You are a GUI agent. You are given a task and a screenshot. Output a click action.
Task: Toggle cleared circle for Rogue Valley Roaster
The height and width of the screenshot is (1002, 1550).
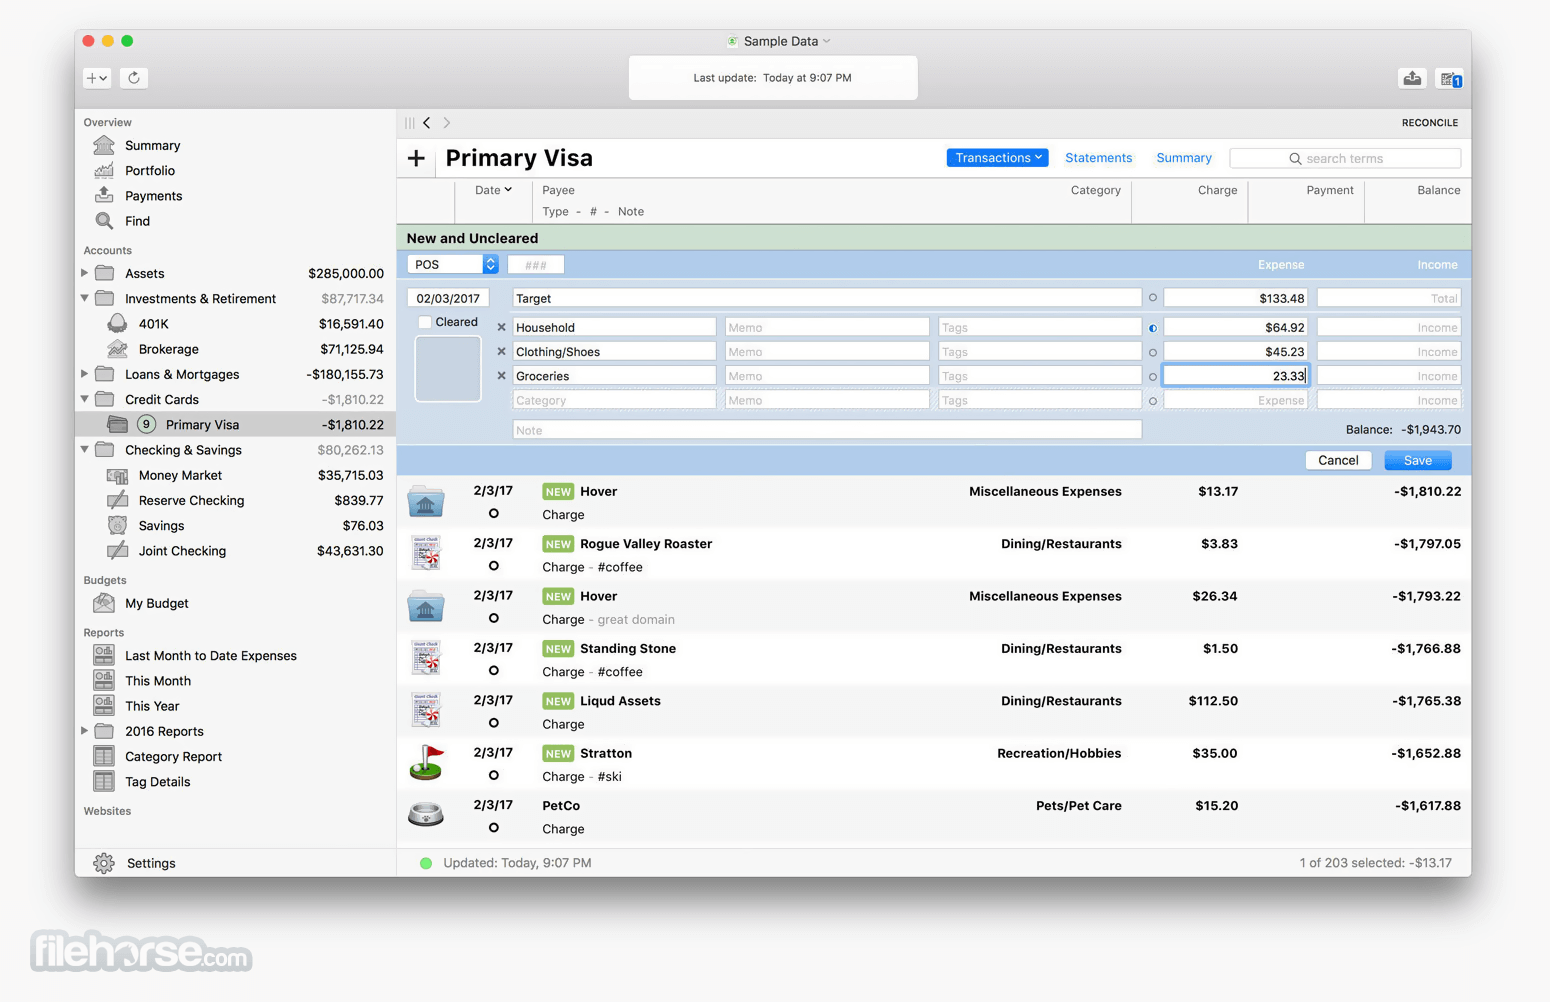(x=494, y=566)
